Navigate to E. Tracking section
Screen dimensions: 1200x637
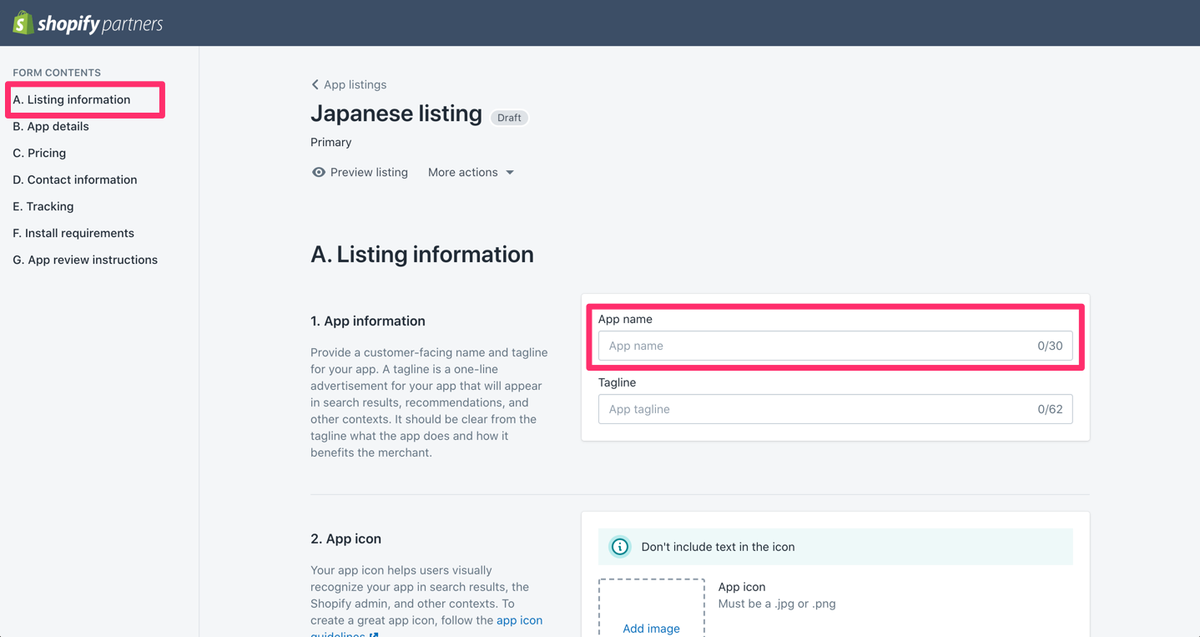43,206
